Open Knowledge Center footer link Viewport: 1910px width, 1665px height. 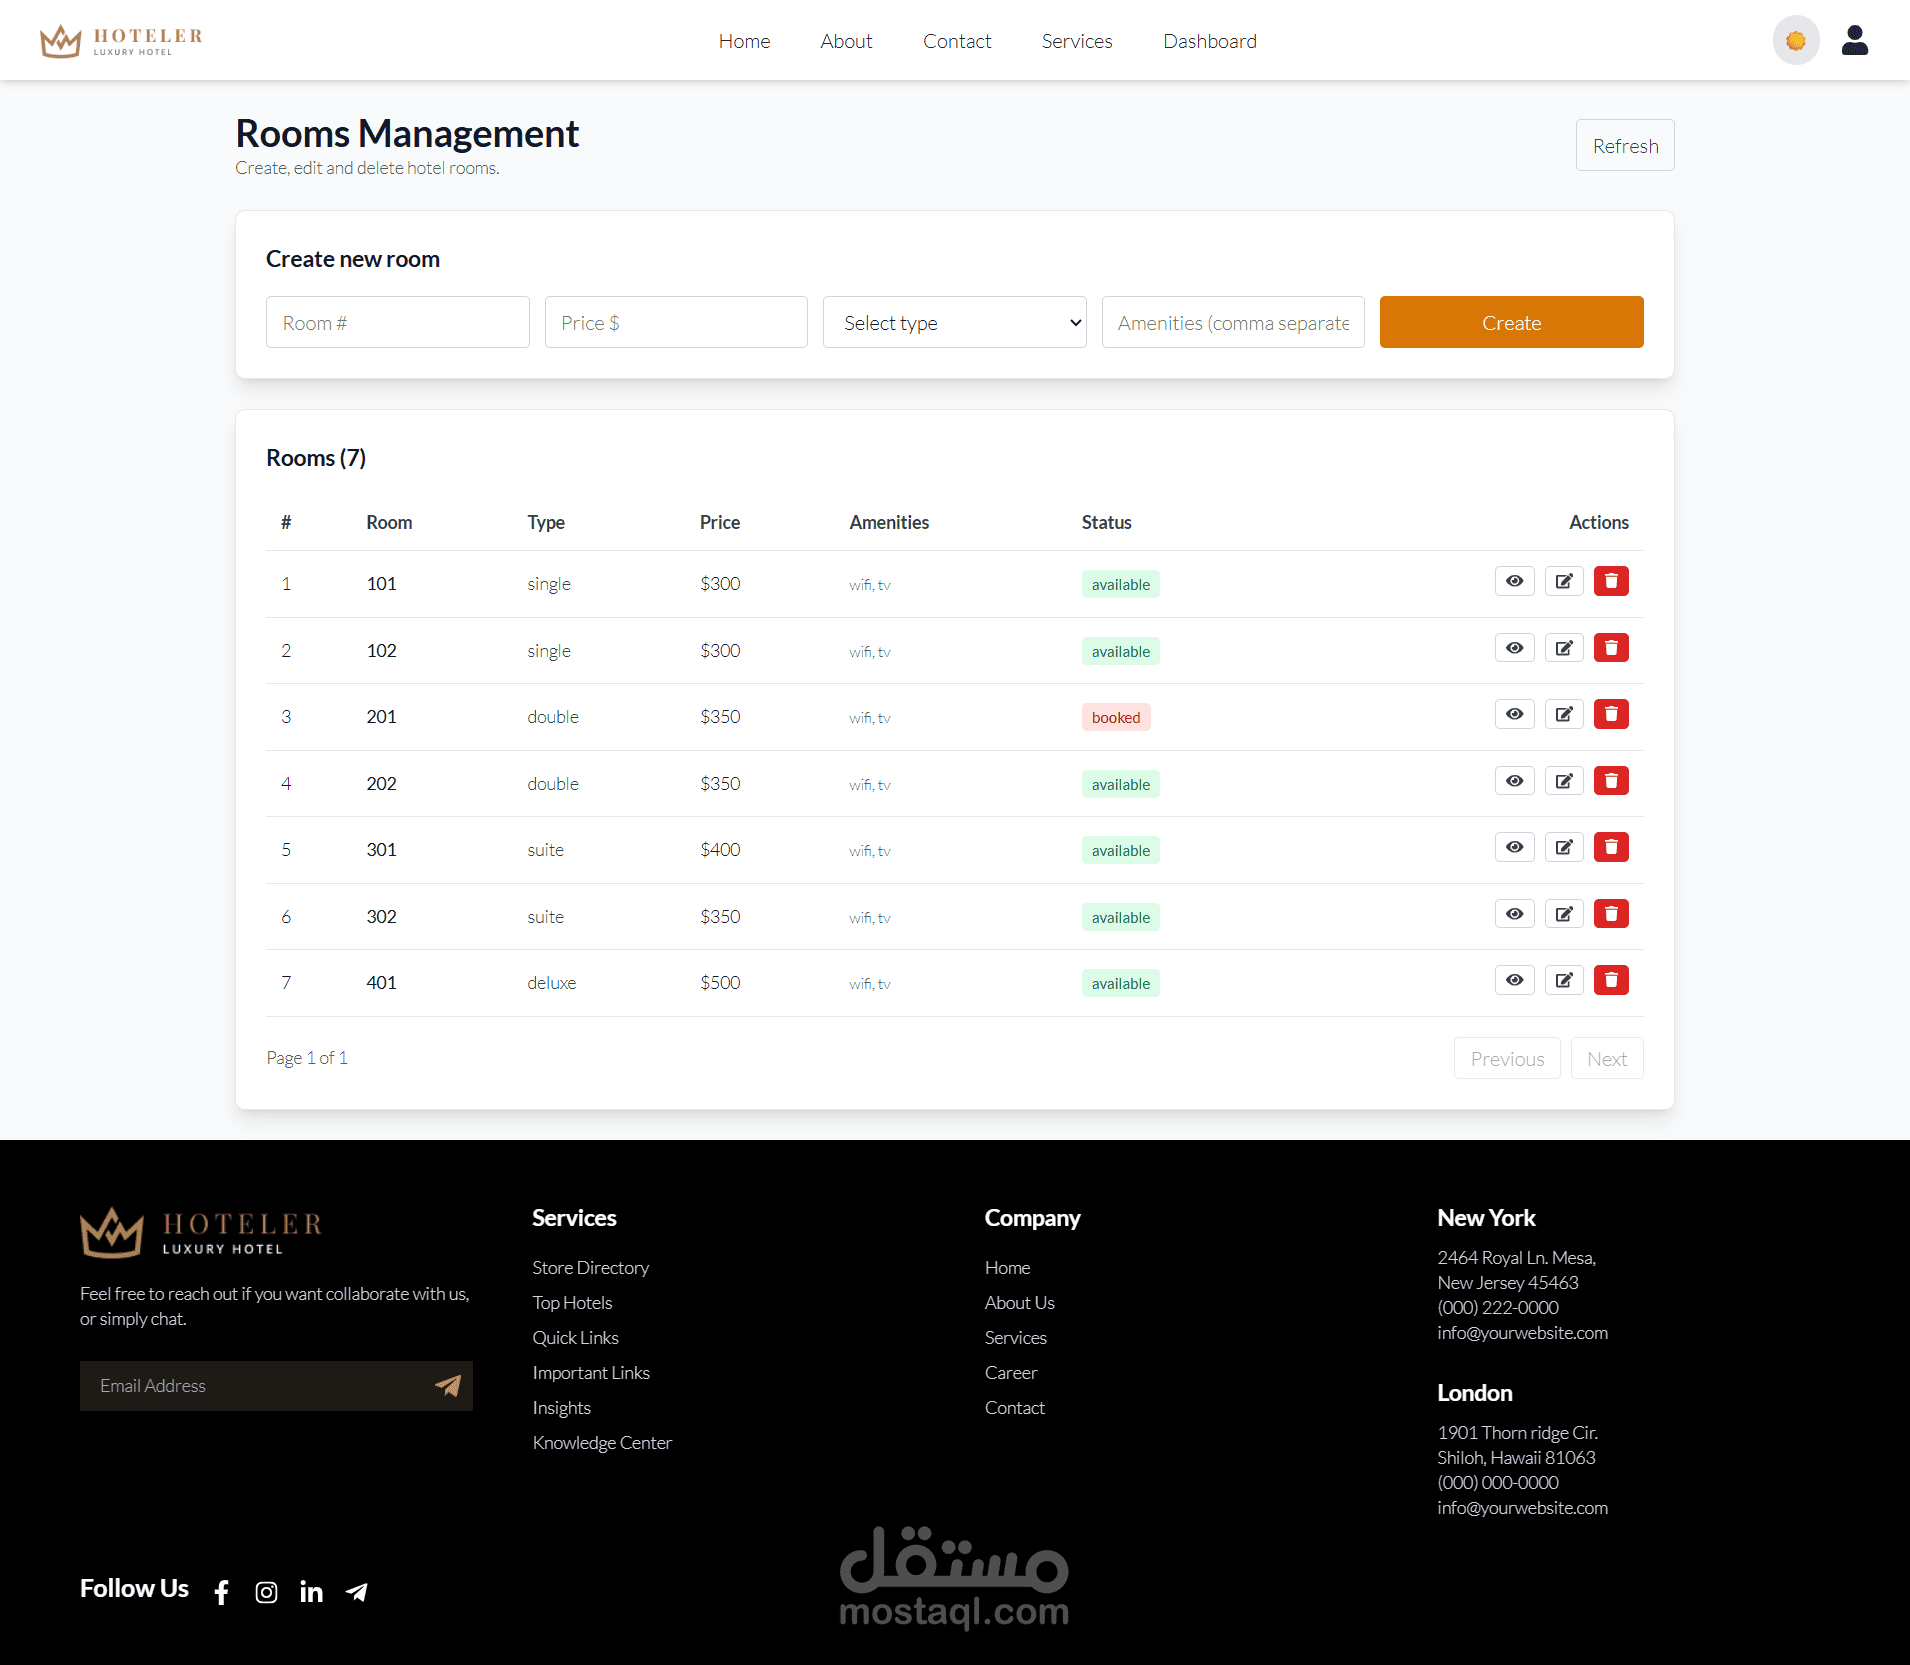[602, 1442]
